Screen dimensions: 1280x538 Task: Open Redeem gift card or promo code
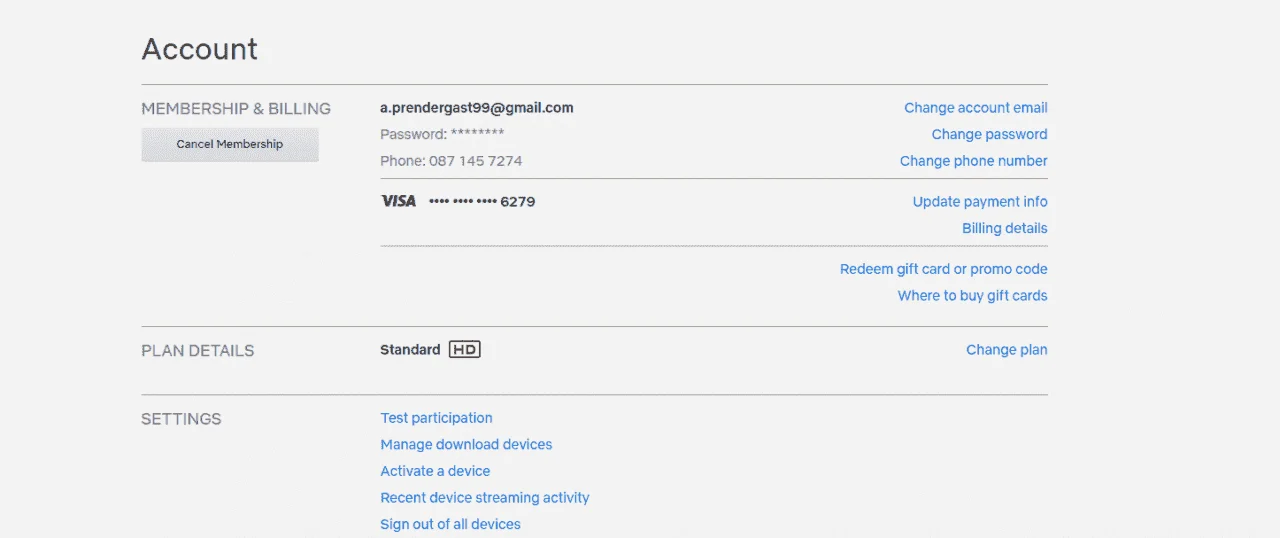click(943, 269)
